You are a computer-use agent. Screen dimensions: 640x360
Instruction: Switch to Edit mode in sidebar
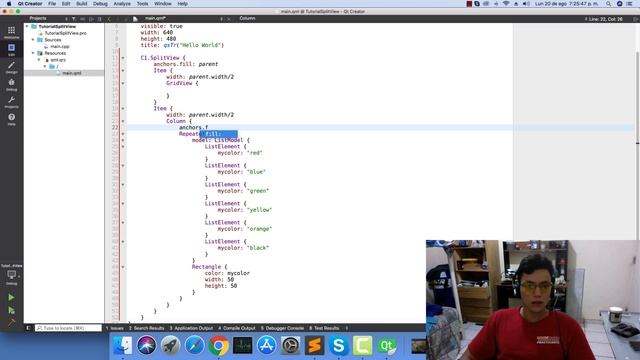[11, 50]
